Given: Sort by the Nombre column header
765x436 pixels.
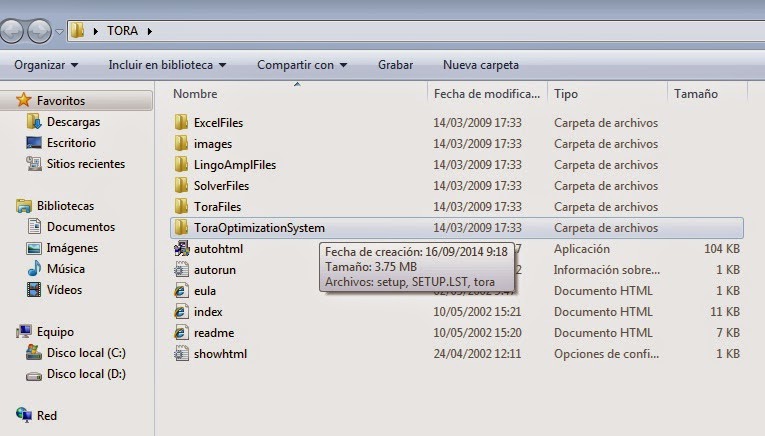Looking at the screenshot, I should [195, 94].
